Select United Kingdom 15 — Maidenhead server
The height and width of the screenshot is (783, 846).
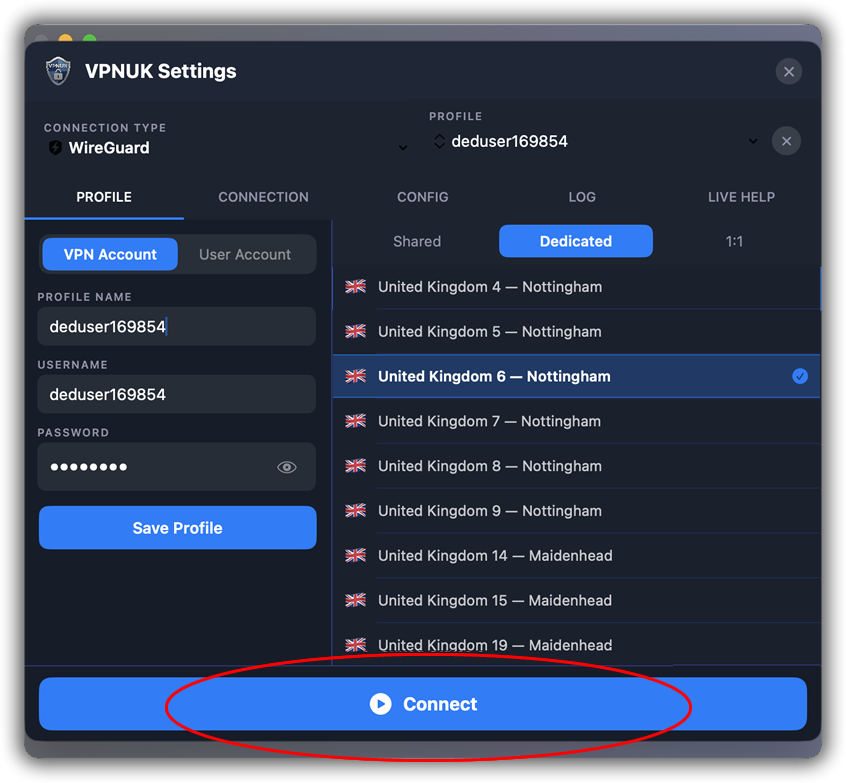(576, 601)
